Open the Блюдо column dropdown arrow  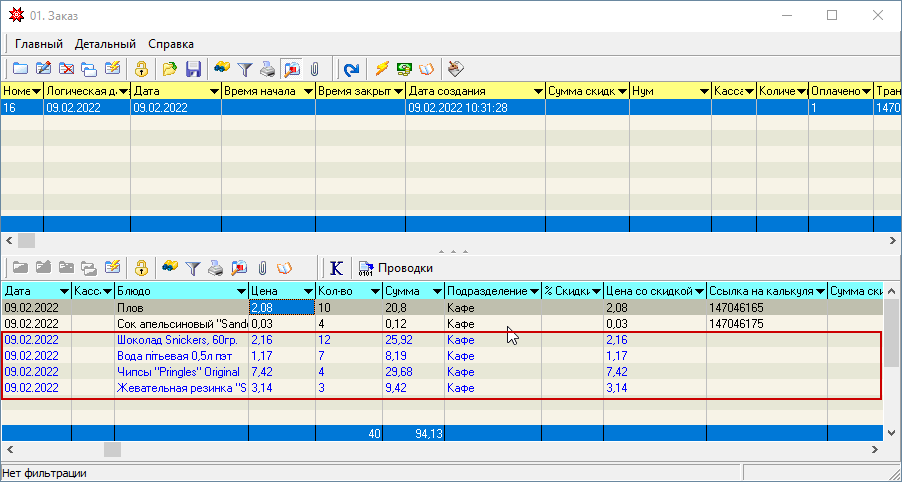(239, 291)
